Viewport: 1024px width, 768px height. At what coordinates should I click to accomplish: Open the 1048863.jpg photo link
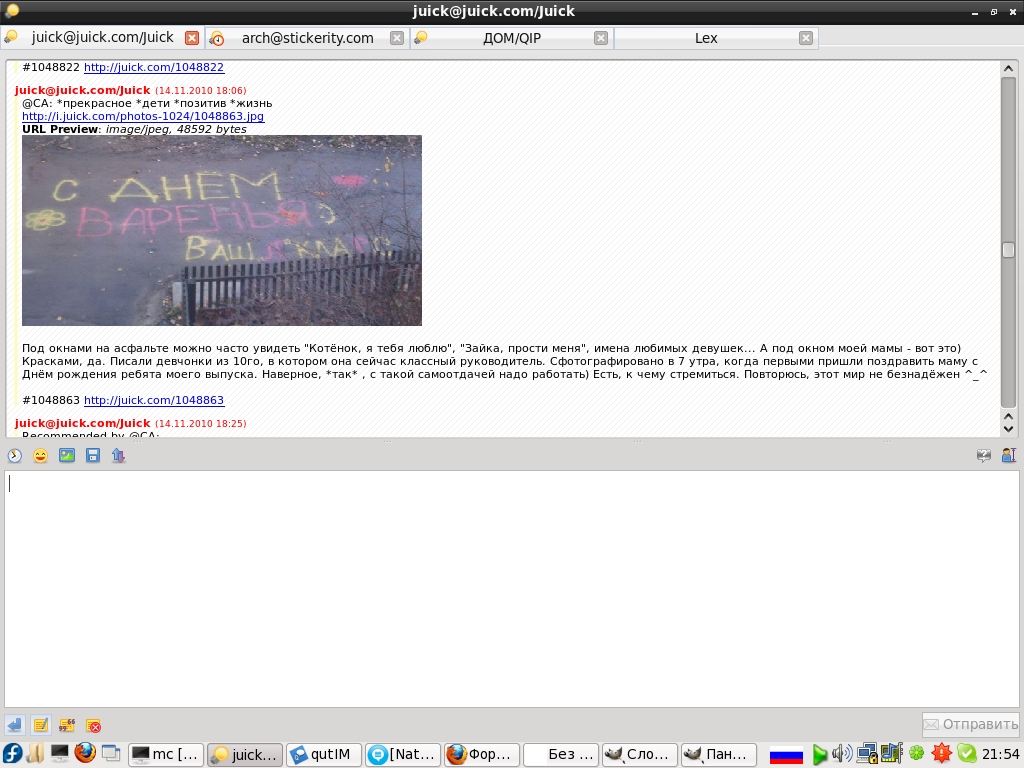coord(143,116)
